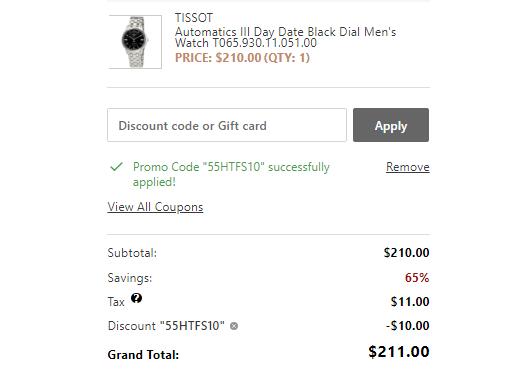Click the Savings label text
Image resolution: width=530 pixels, height=370 pixels.
130,278
